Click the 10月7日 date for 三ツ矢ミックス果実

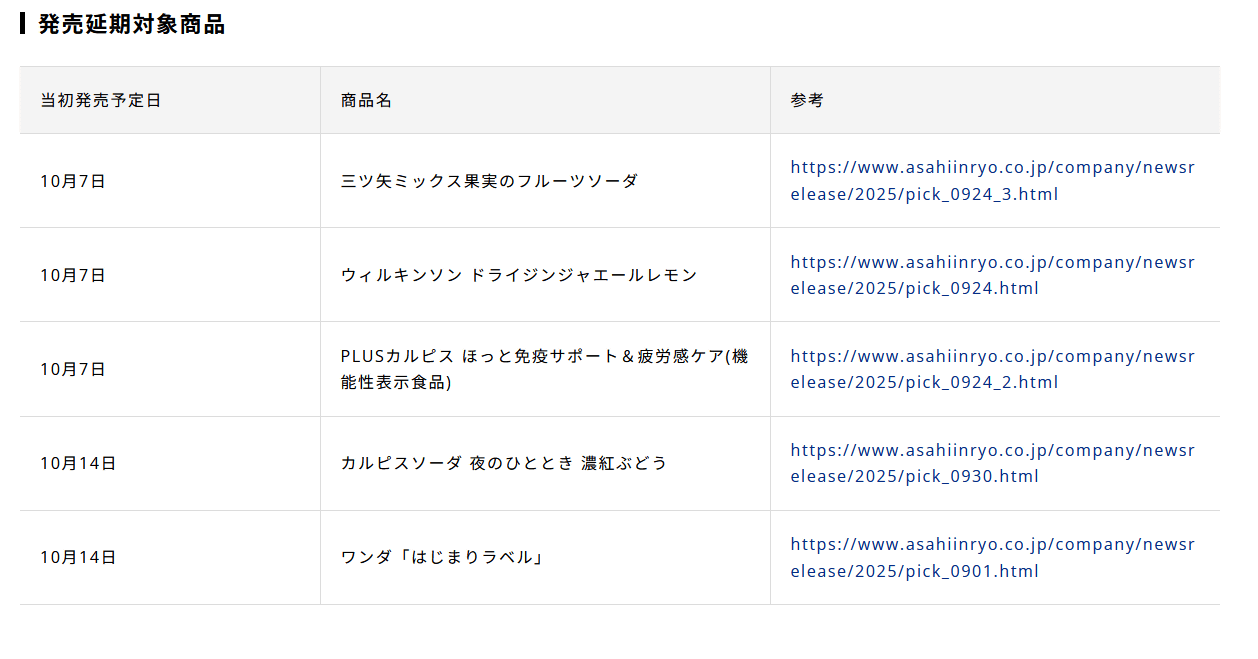pyautogui.click(x=73, y=181)
